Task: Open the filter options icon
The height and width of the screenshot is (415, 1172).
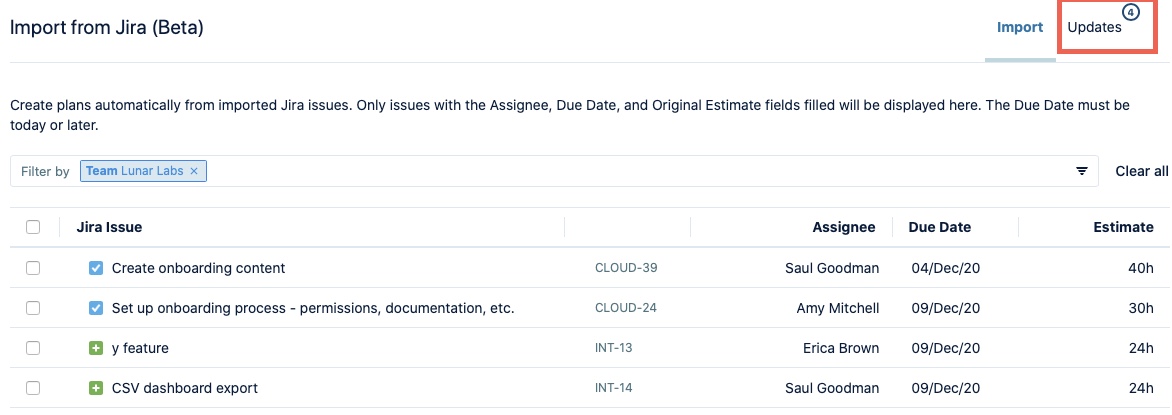Action: 1082,171
